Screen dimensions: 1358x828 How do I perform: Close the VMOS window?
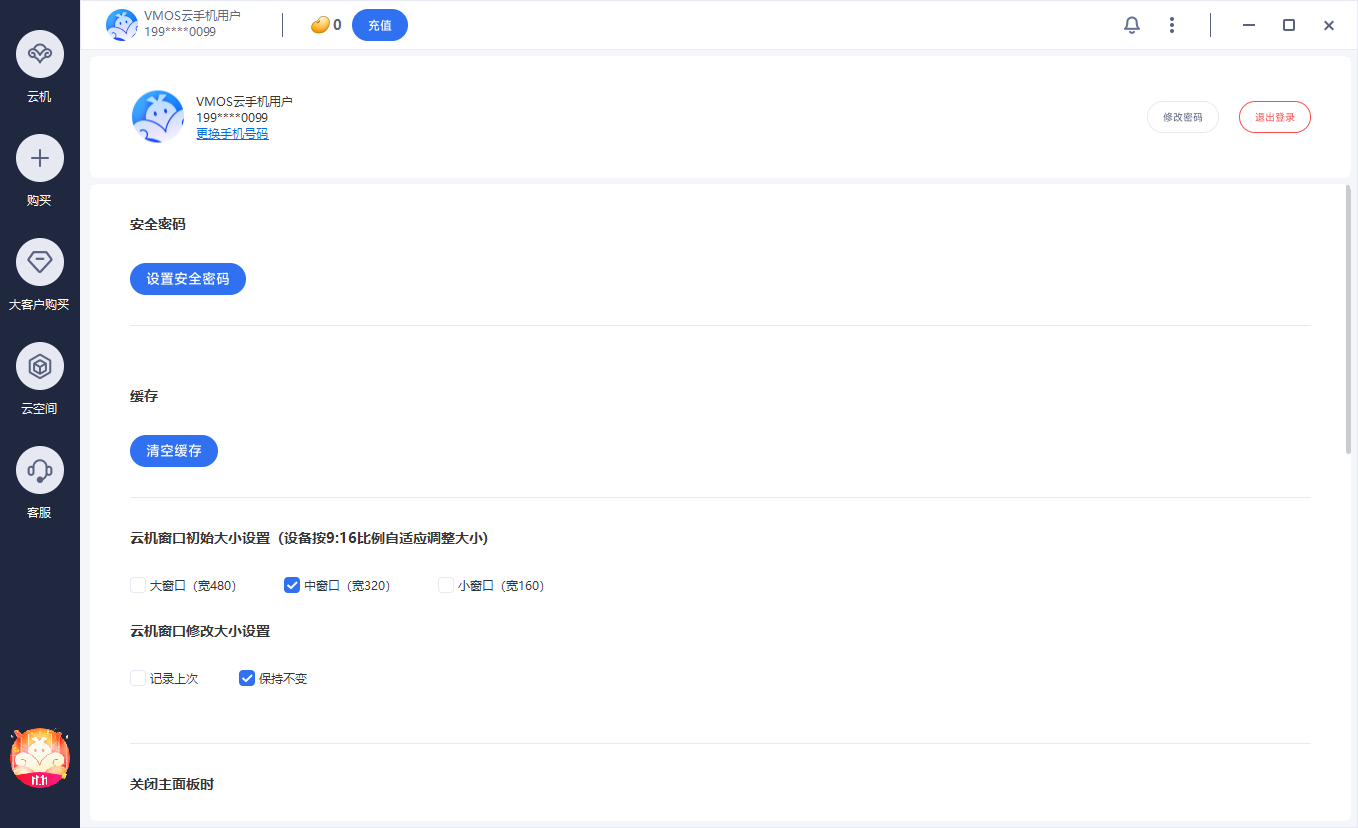pyautogui.click(x=1329, y=25)
